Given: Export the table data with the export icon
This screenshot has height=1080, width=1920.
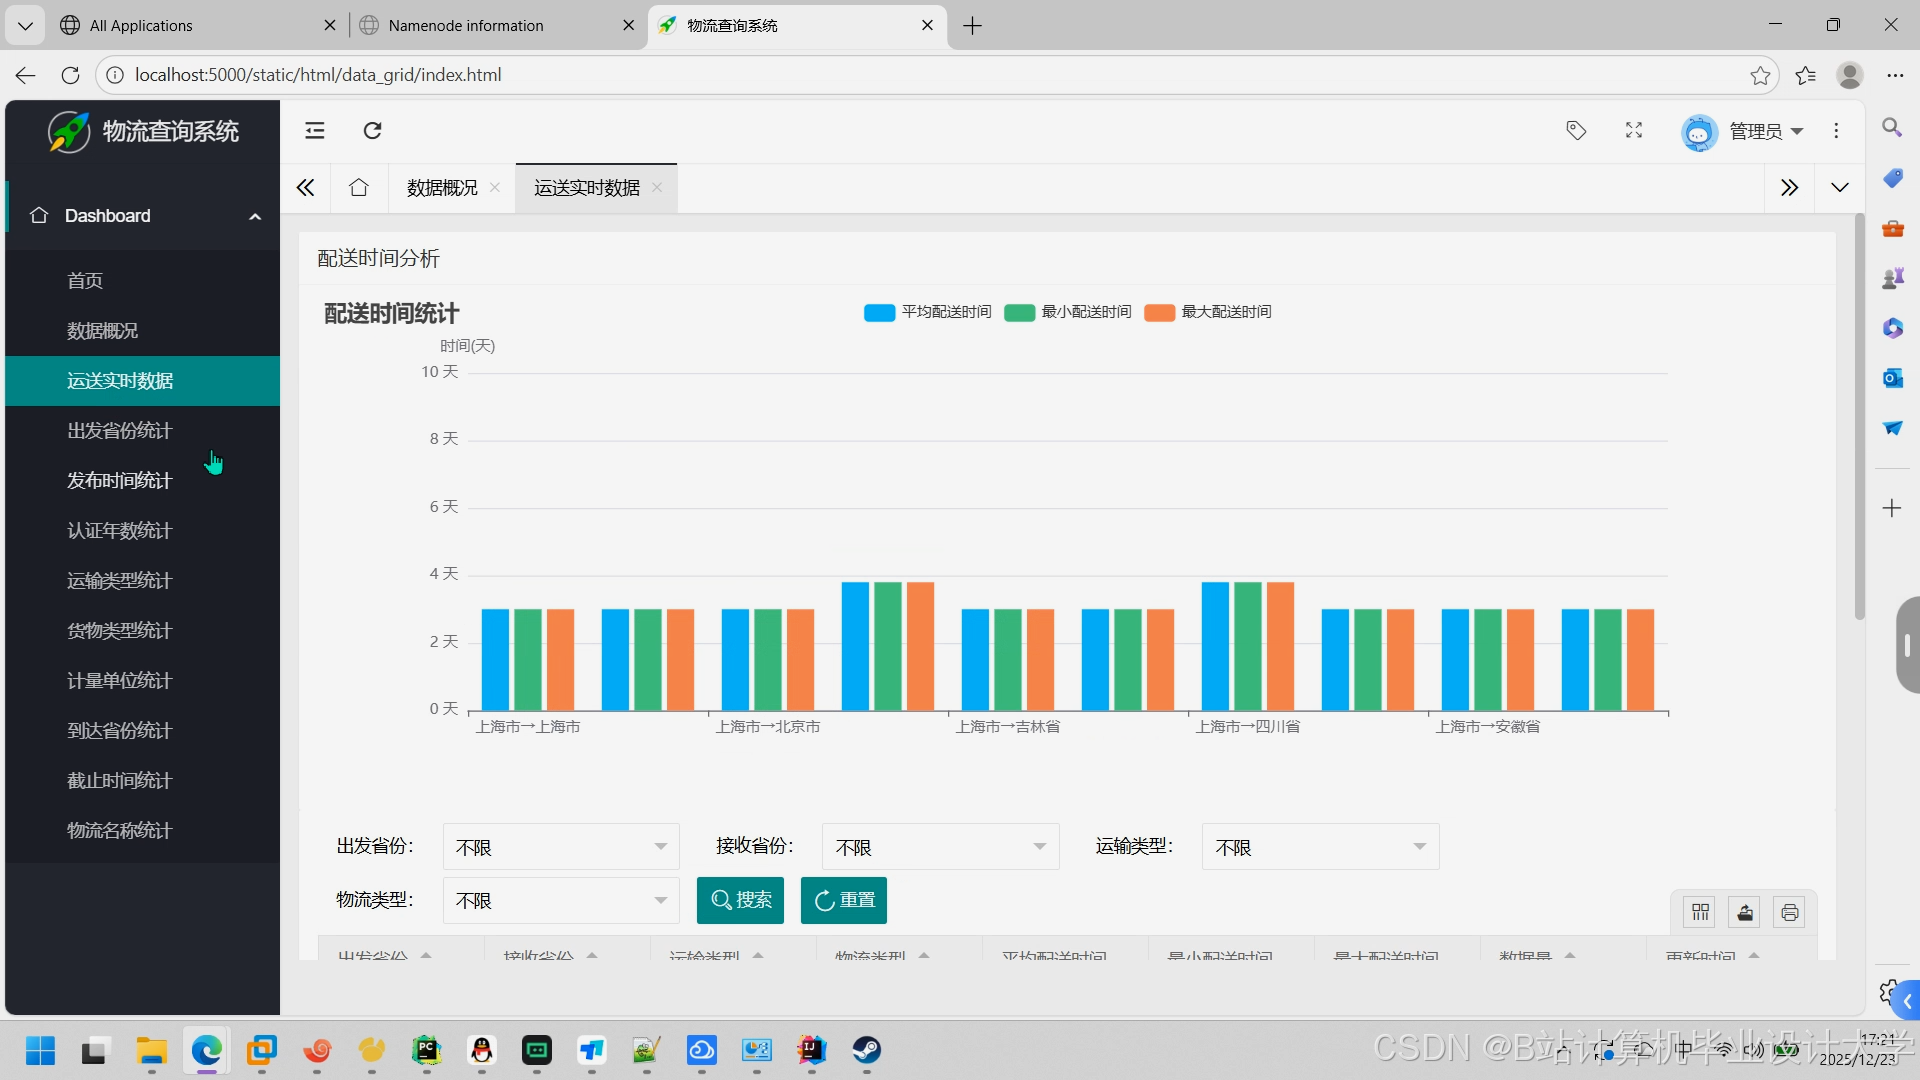Looking at the screenshot, I should [x=1744, y=911].
